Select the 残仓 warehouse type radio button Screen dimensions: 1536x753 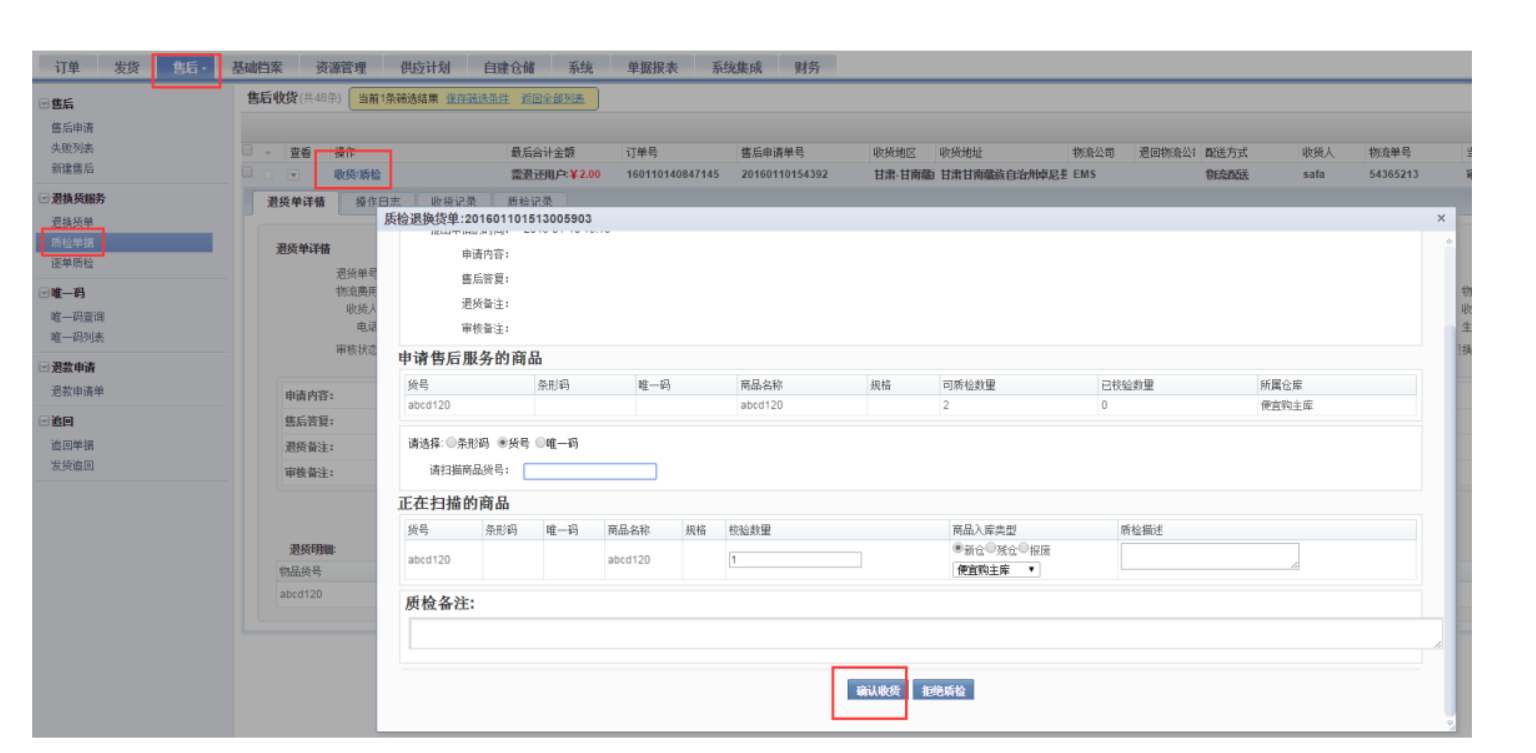tap(991, 548)
